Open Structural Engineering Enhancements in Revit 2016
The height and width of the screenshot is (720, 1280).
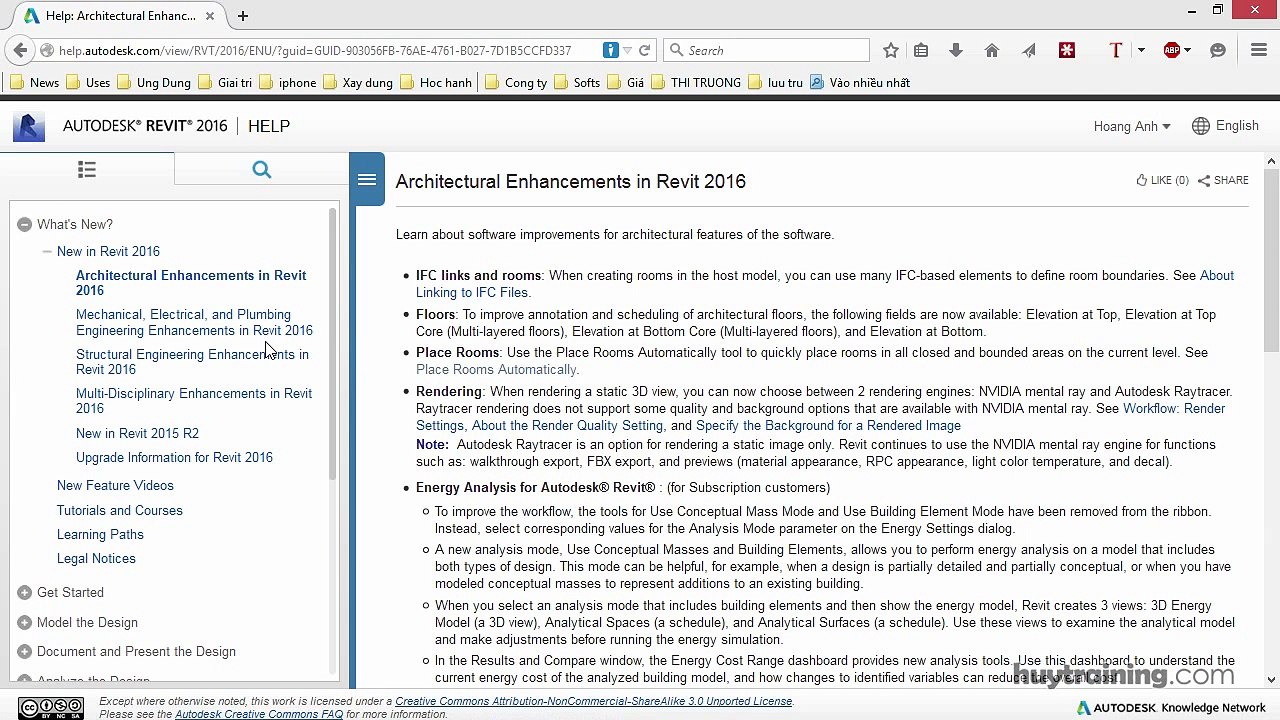192,362
